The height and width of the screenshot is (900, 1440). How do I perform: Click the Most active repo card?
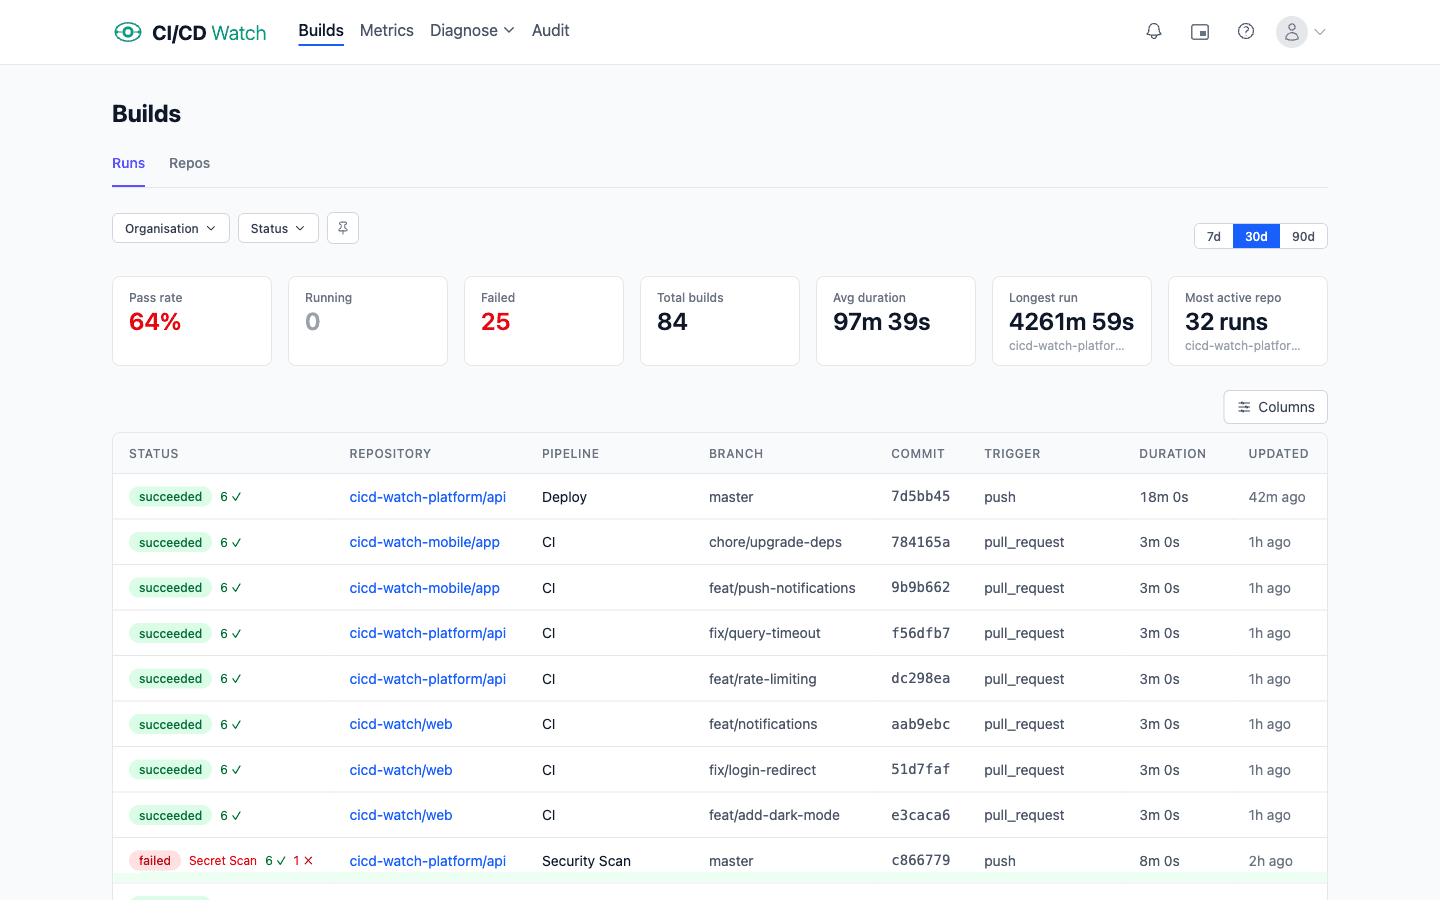1248,321
